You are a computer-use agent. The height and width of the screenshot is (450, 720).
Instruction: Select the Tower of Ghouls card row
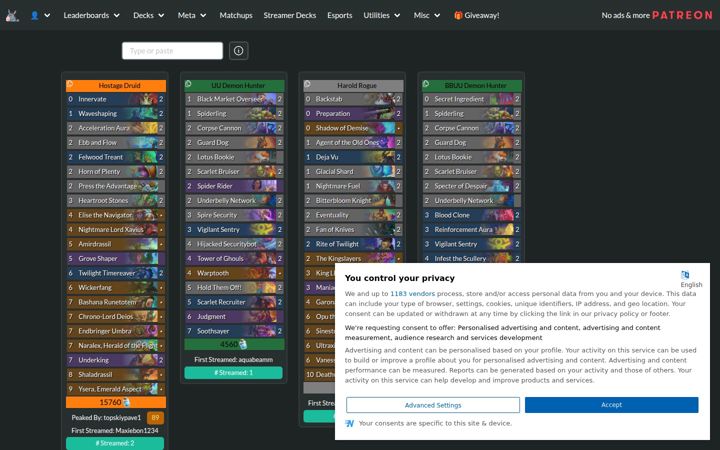pyautogui.click(x=234, y=259)
